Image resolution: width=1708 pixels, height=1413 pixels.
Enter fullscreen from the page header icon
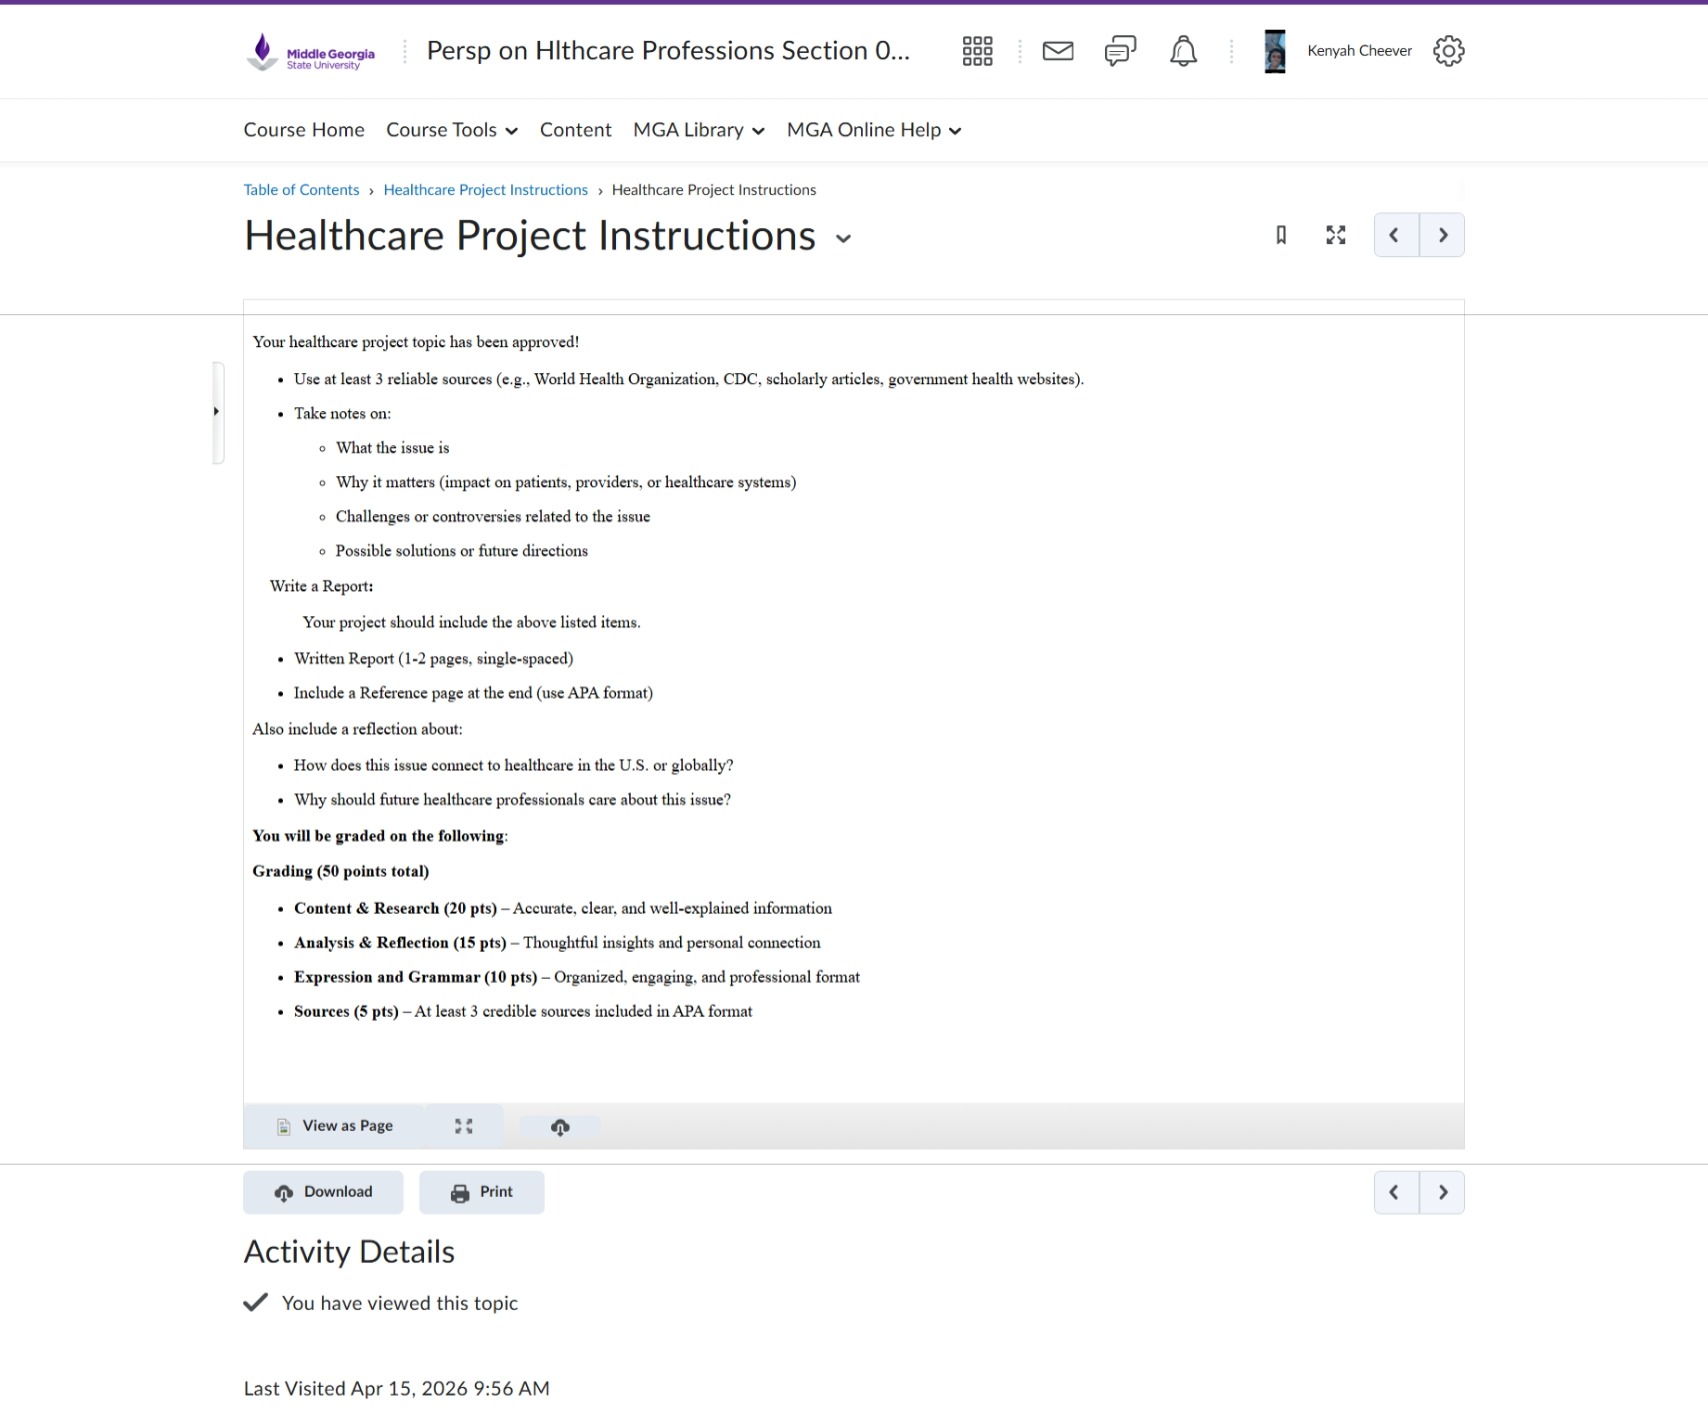pos(1335,235)
